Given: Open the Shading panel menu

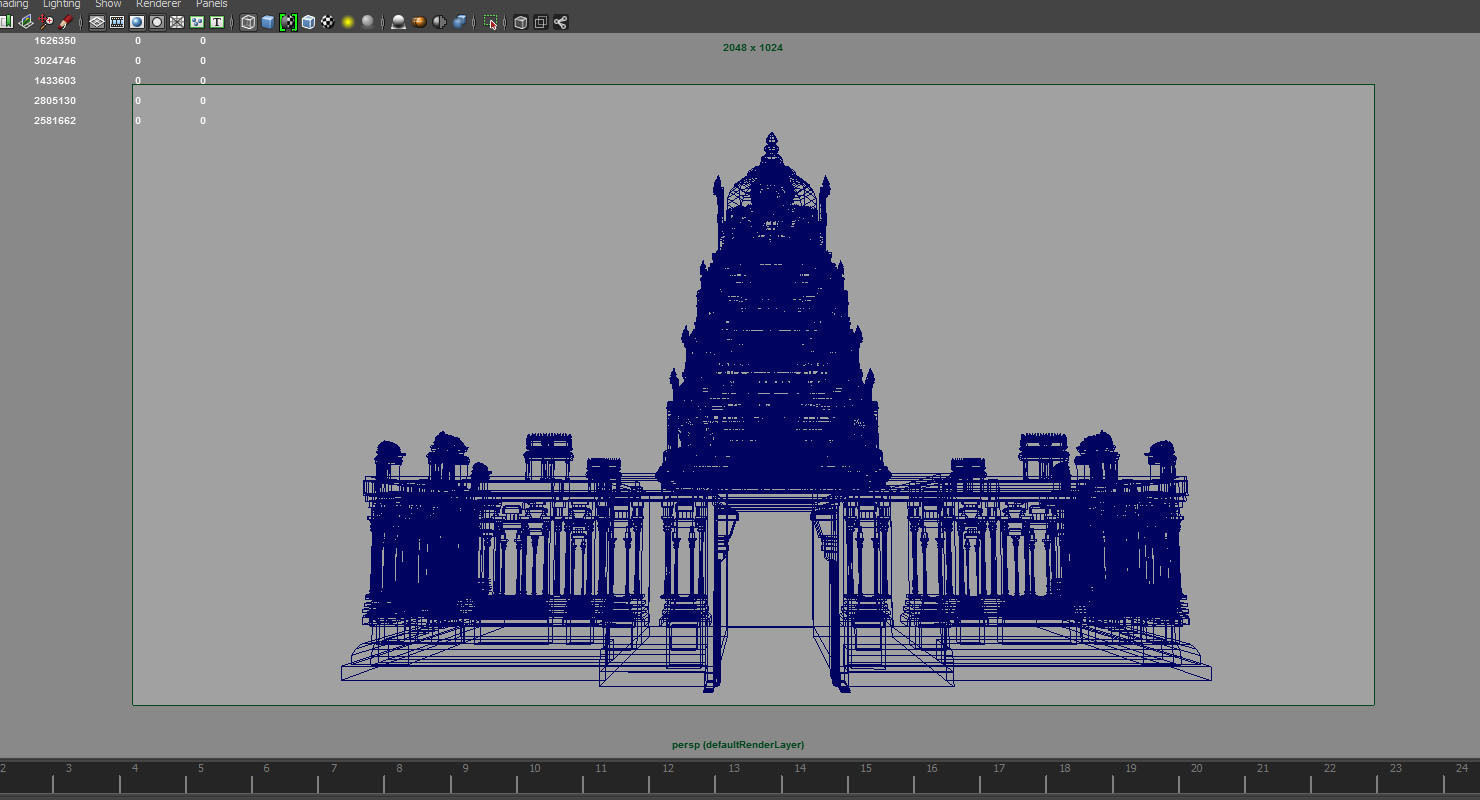Looking at the screenshot, I should point(12,4).
